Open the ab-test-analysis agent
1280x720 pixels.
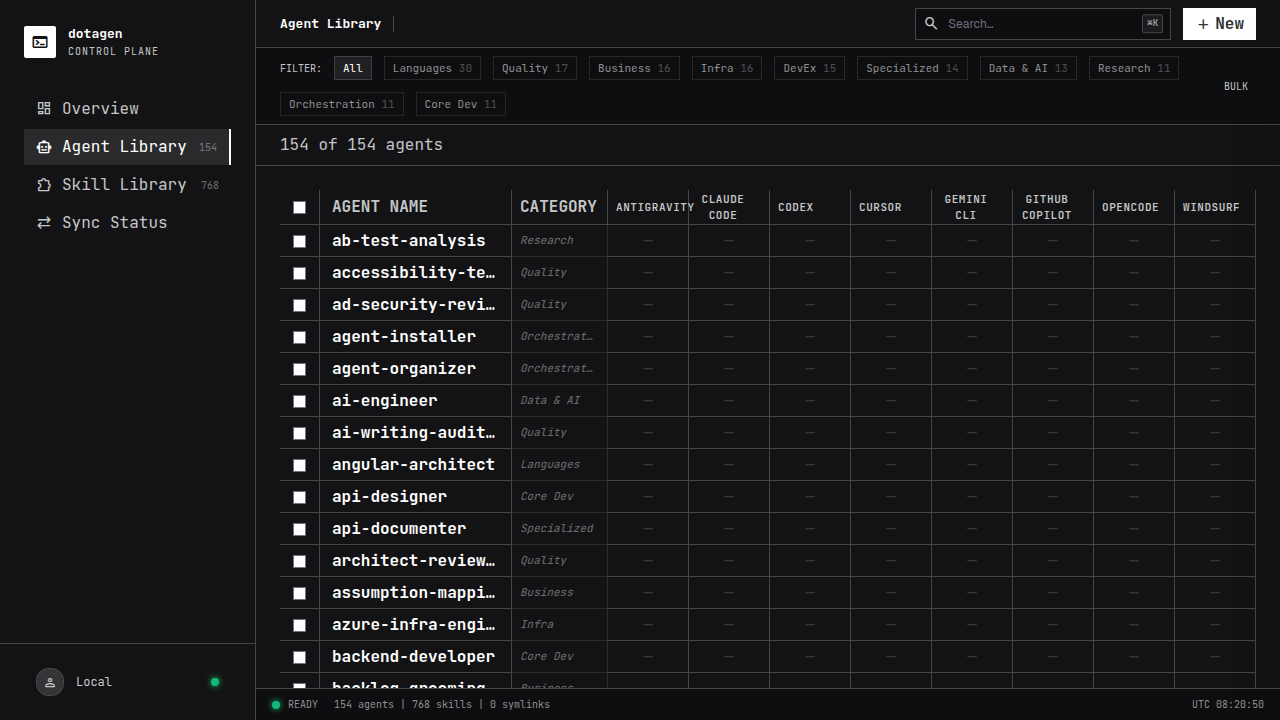pyautogui.click(x=408, y=241)
